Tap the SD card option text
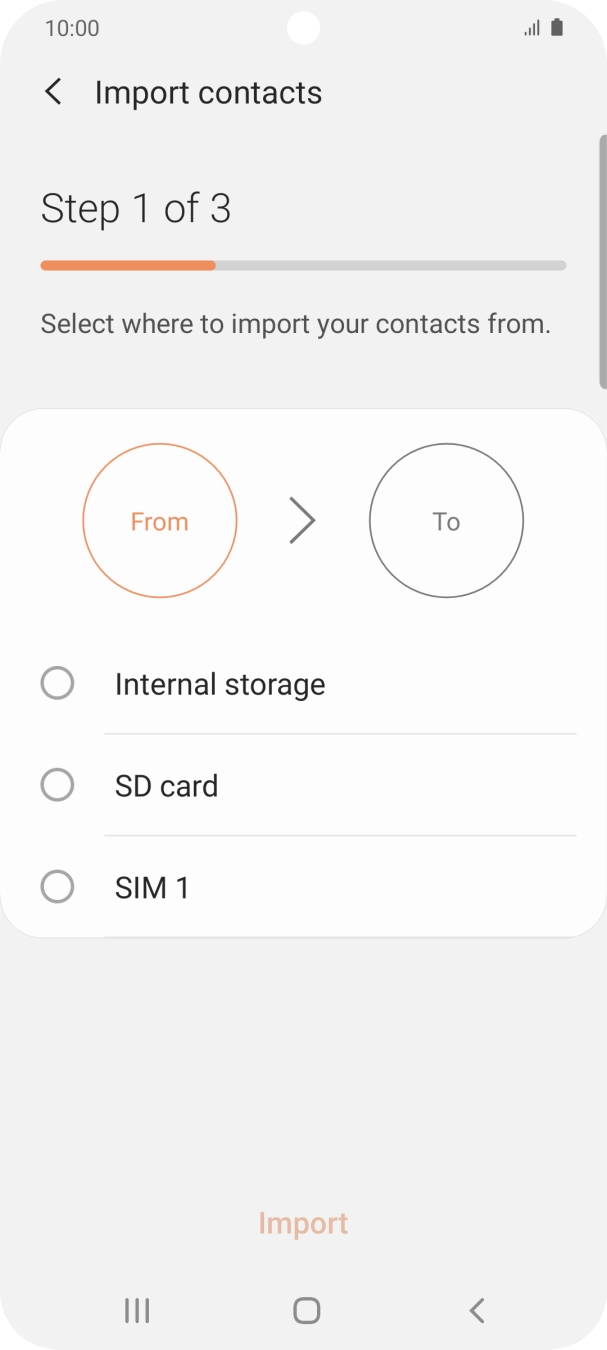Viewport: 607px width, 1350px height. [166, 786]
